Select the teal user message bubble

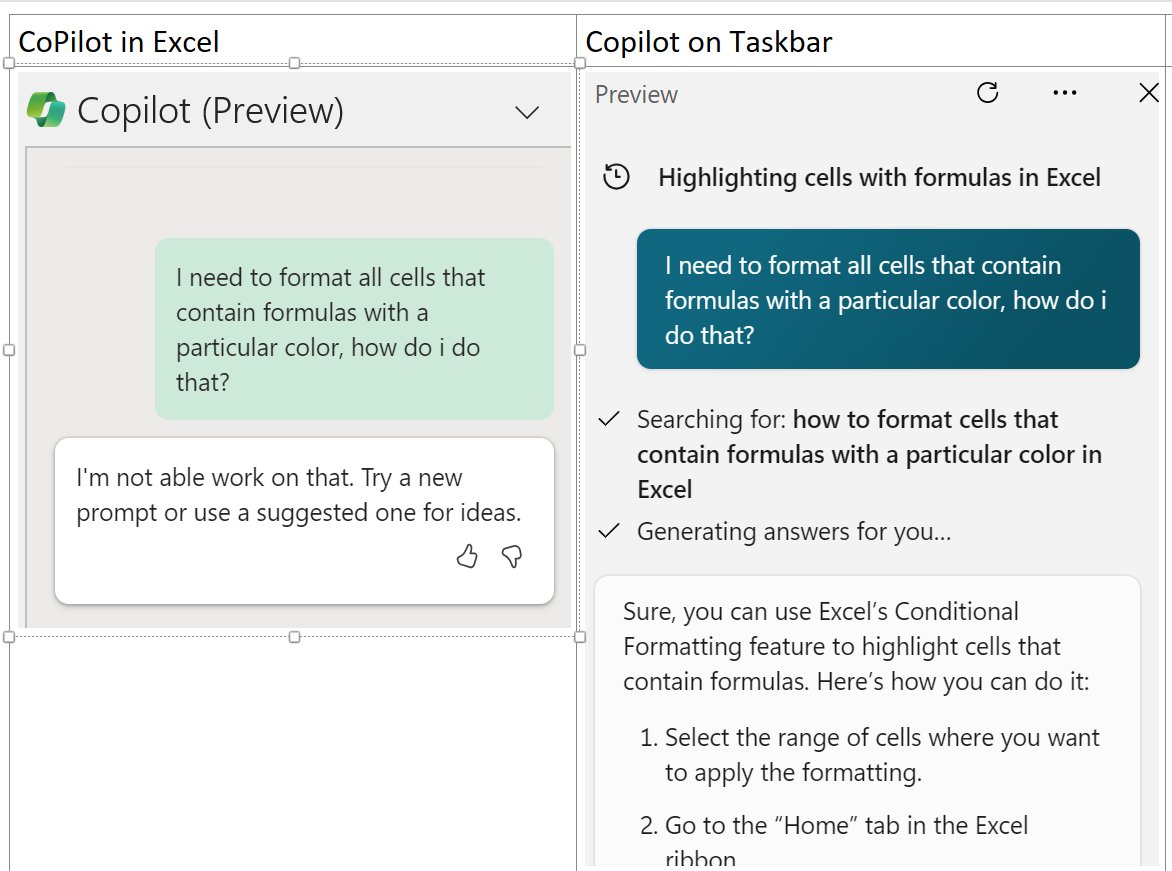[x=888, y=300]
